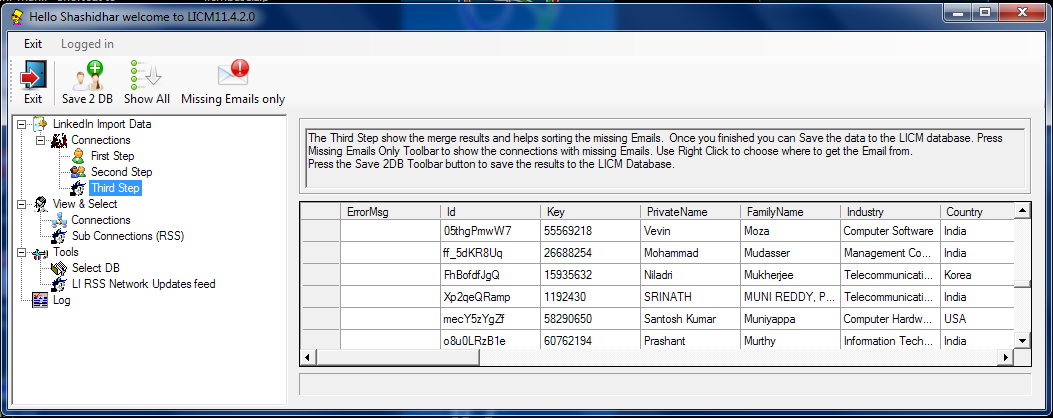Sort by the Id column header
Image resolution: width=1053 pixels, height=418 pixels.
(490, 212)
